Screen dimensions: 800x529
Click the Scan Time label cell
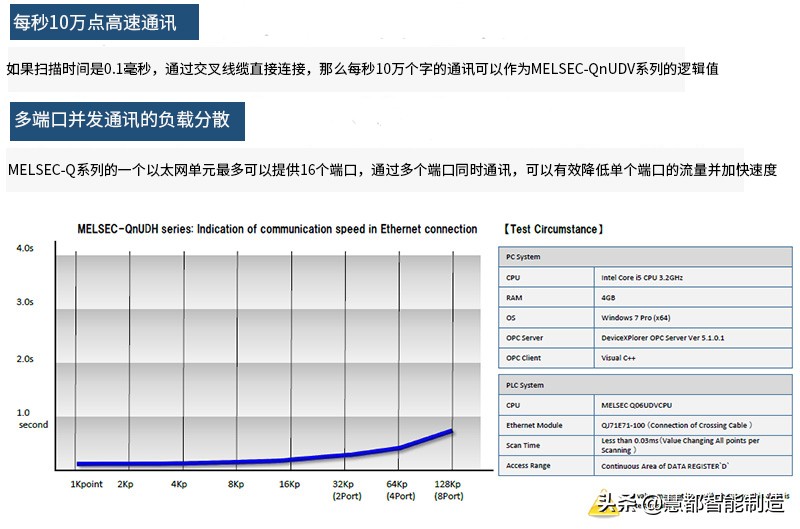click(x=546, y=445)
